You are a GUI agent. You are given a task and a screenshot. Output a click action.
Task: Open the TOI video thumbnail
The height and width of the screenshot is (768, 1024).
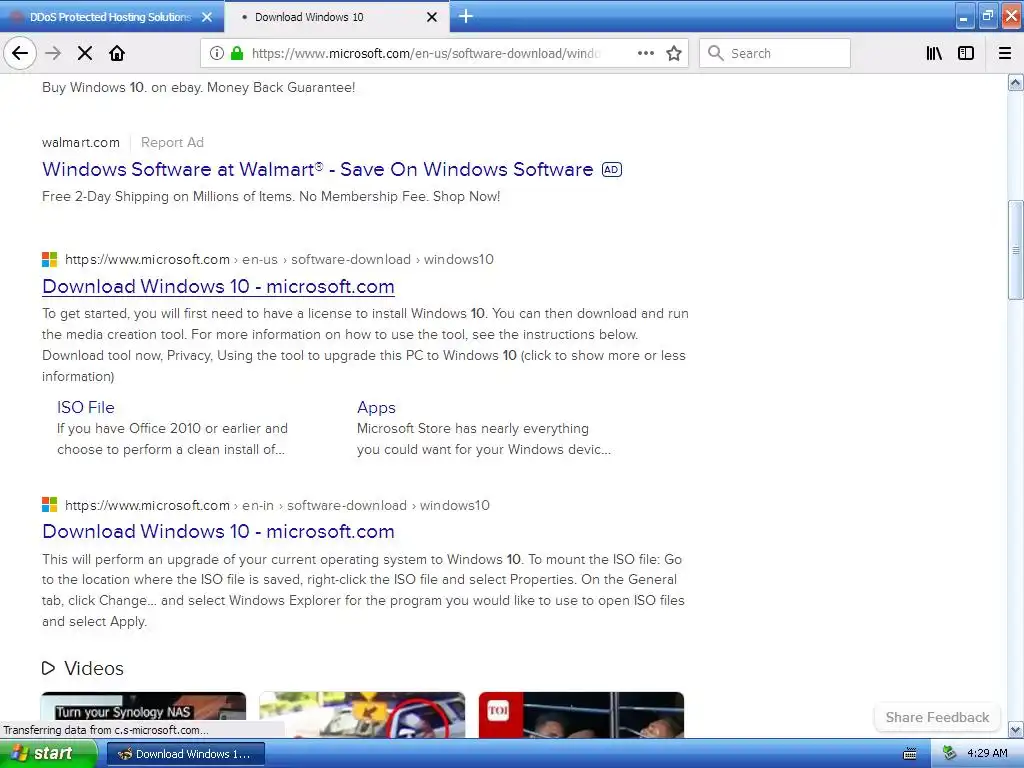click(x=581, y=715)
